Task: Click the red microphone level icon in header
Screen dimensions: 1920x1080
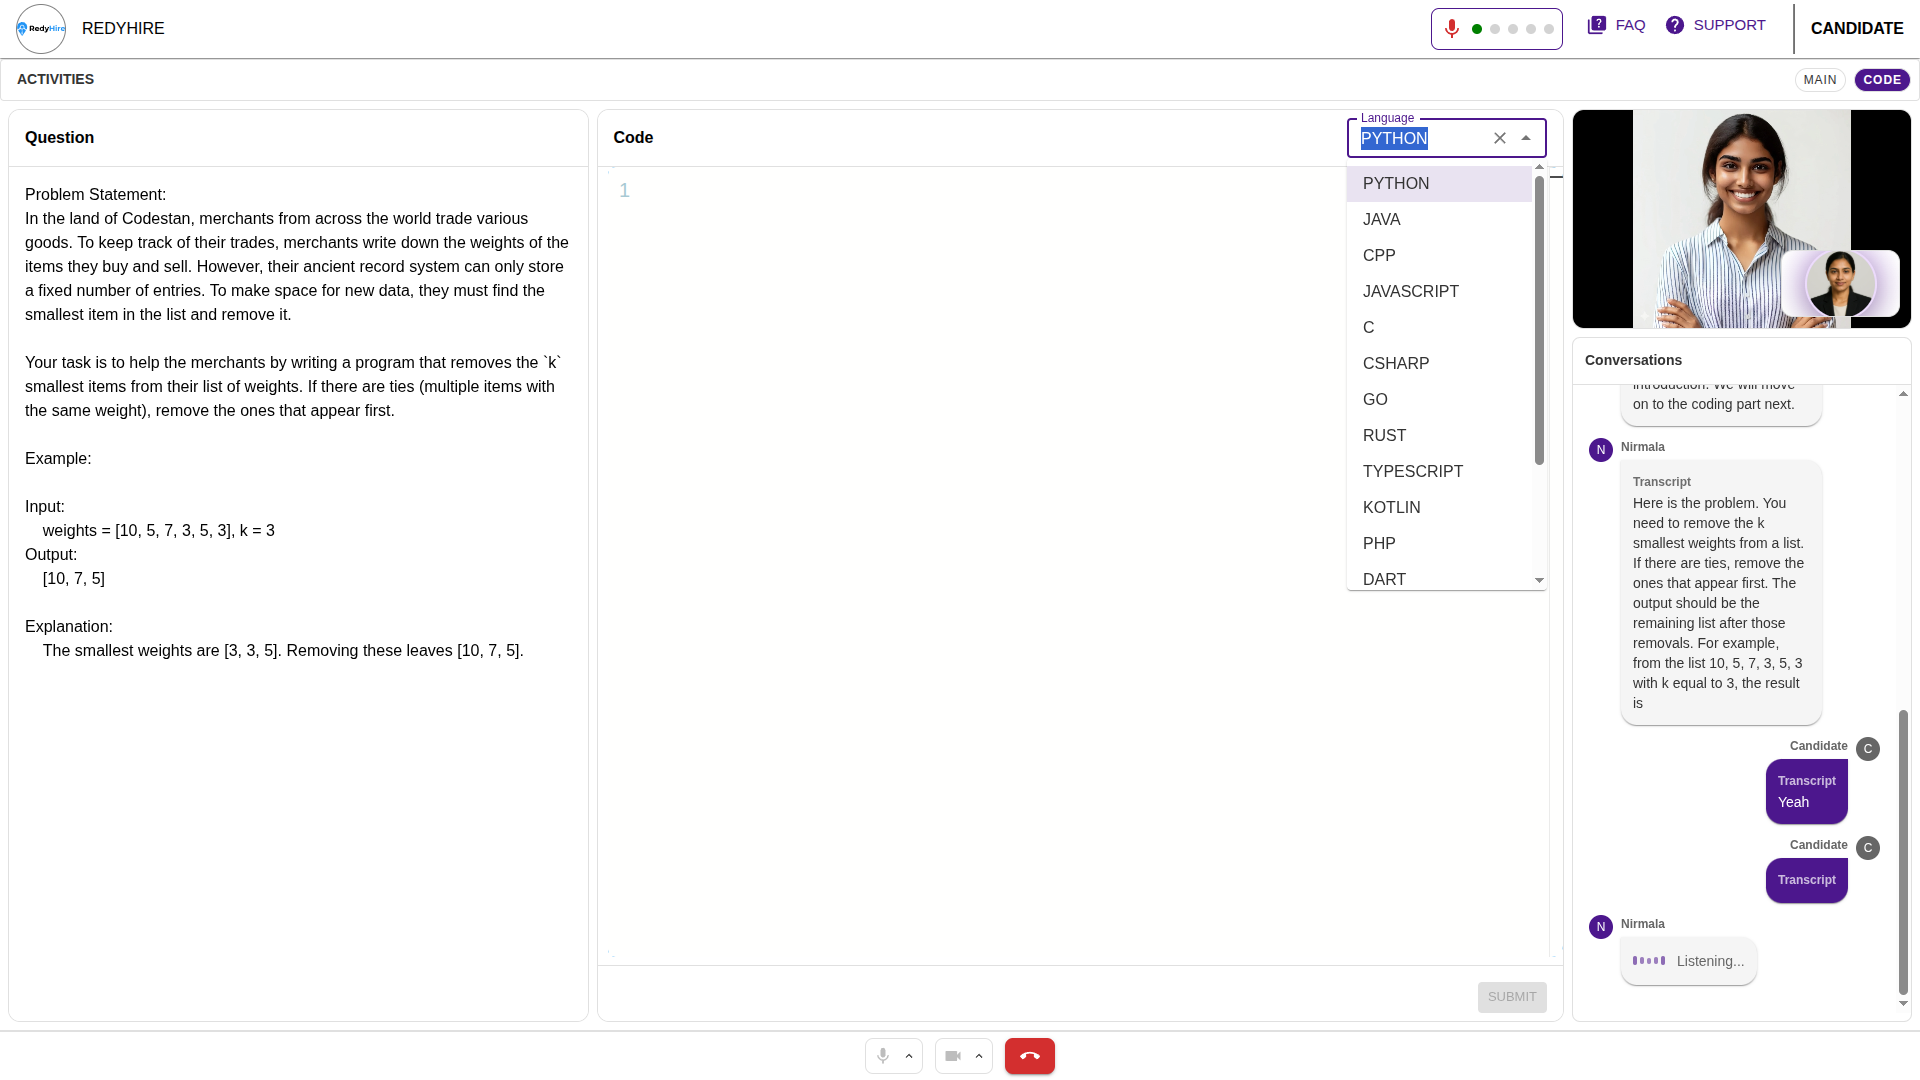Action: point(1452,29)
